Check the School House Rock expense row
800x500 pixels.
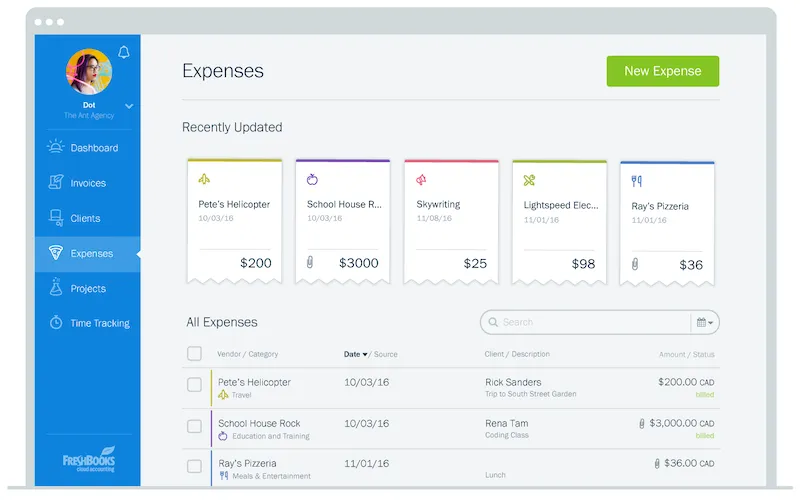click(194, 426)
